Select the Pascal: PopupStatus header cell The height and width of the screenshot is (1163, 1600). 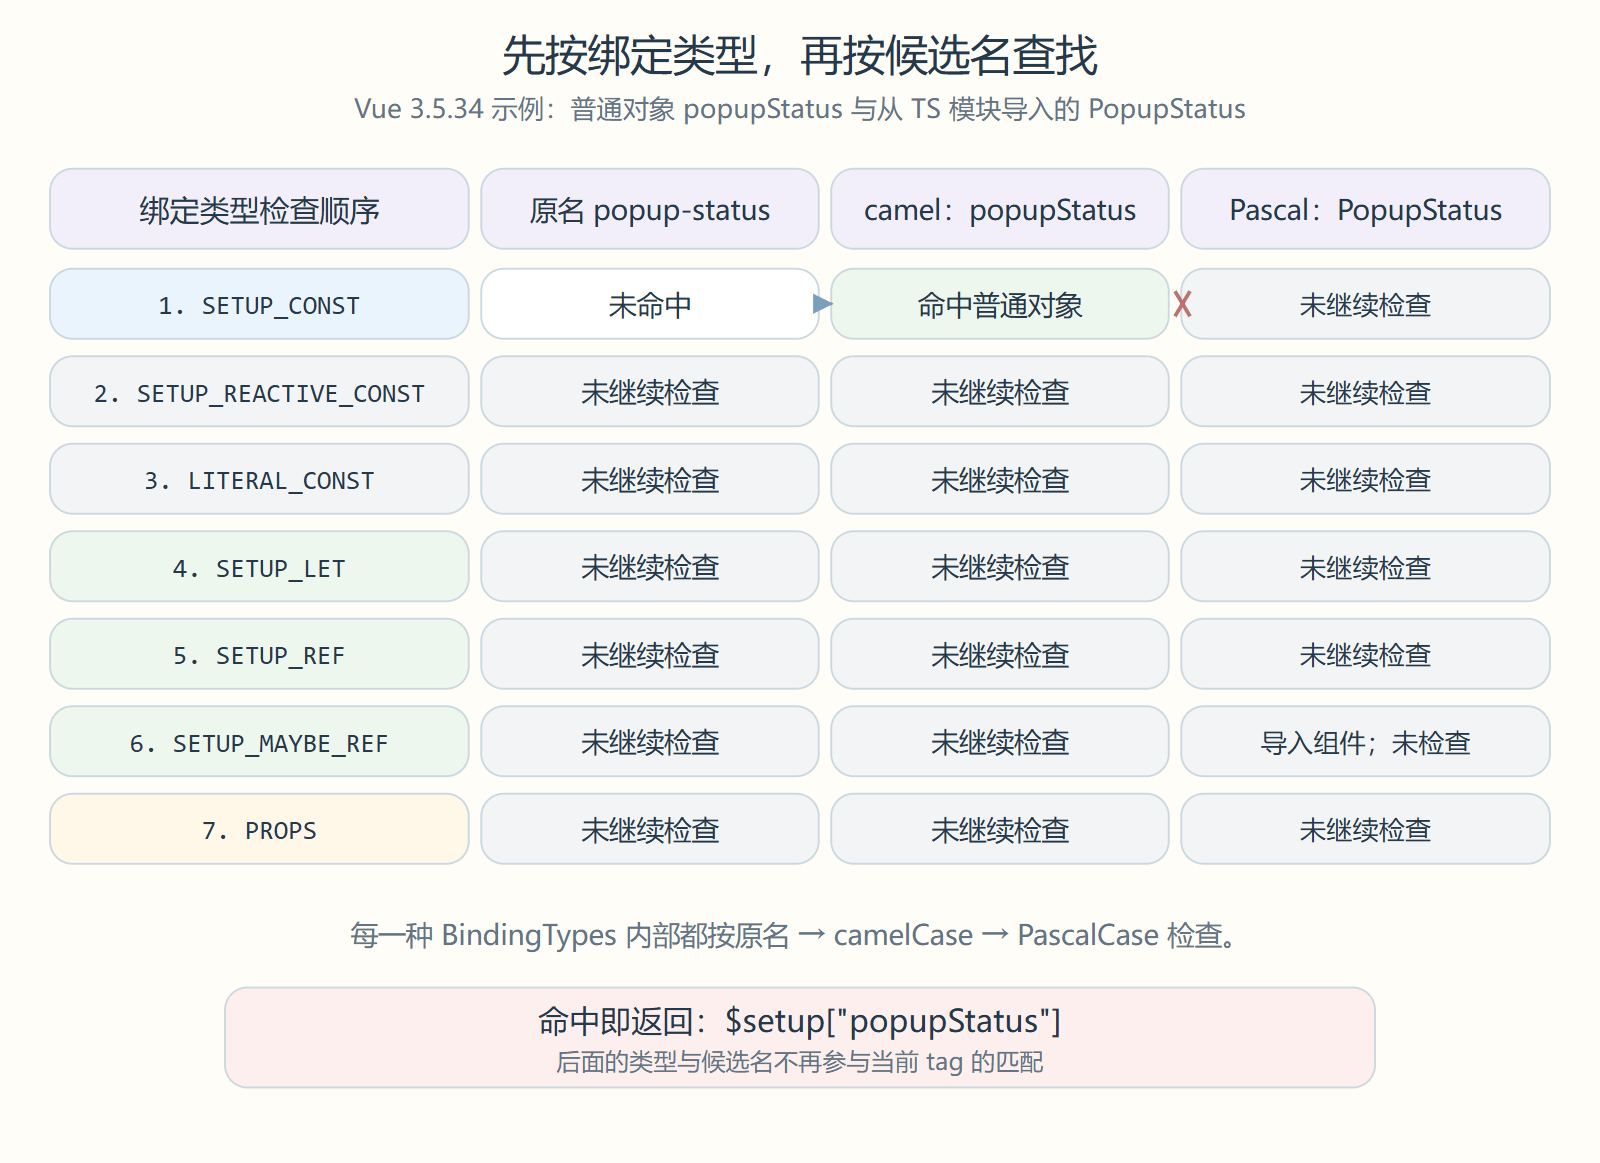(1365, 209)
